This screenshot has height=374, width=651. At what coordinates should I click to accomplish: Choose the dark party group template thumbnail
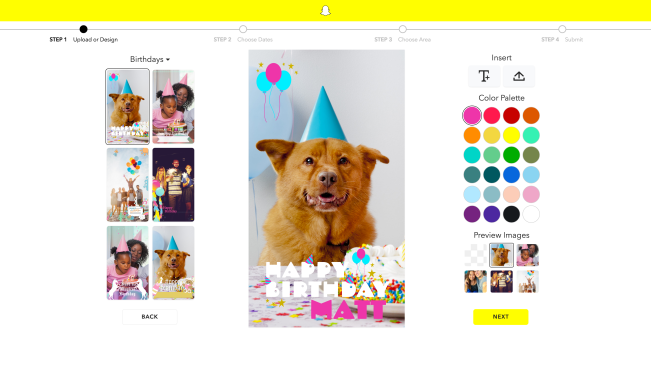coord(173,185)
